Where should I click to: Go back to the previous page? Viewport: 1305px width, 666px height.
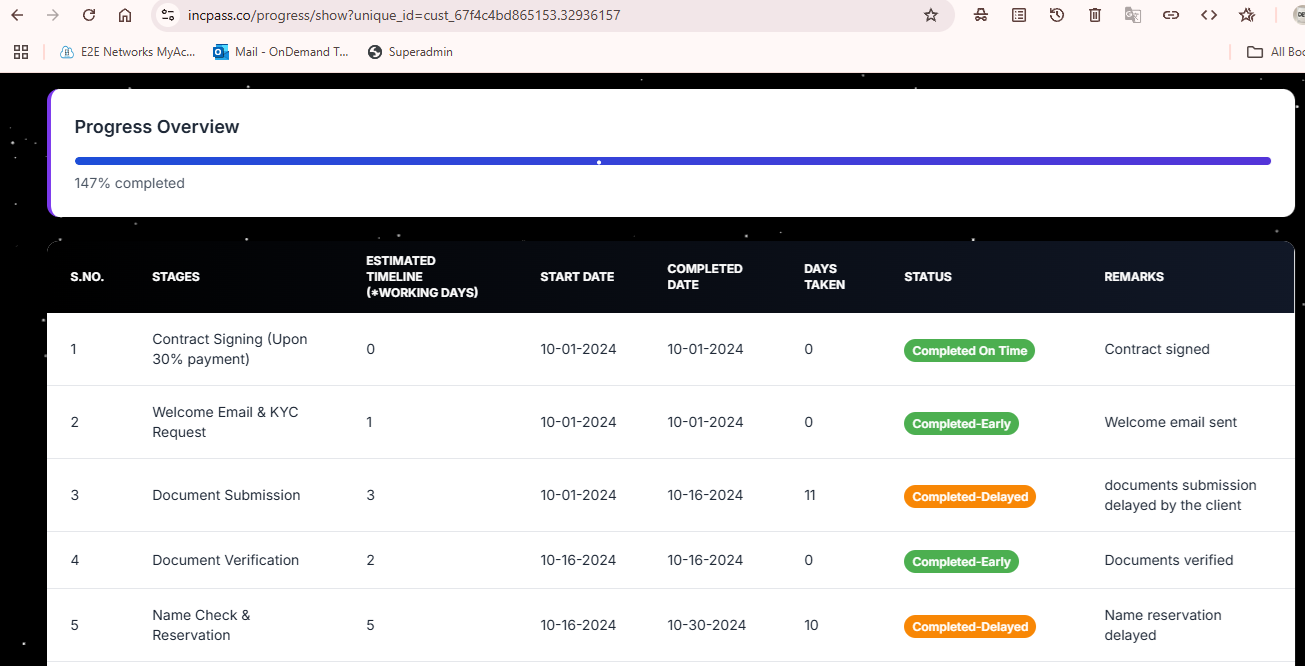pos(17,15)
